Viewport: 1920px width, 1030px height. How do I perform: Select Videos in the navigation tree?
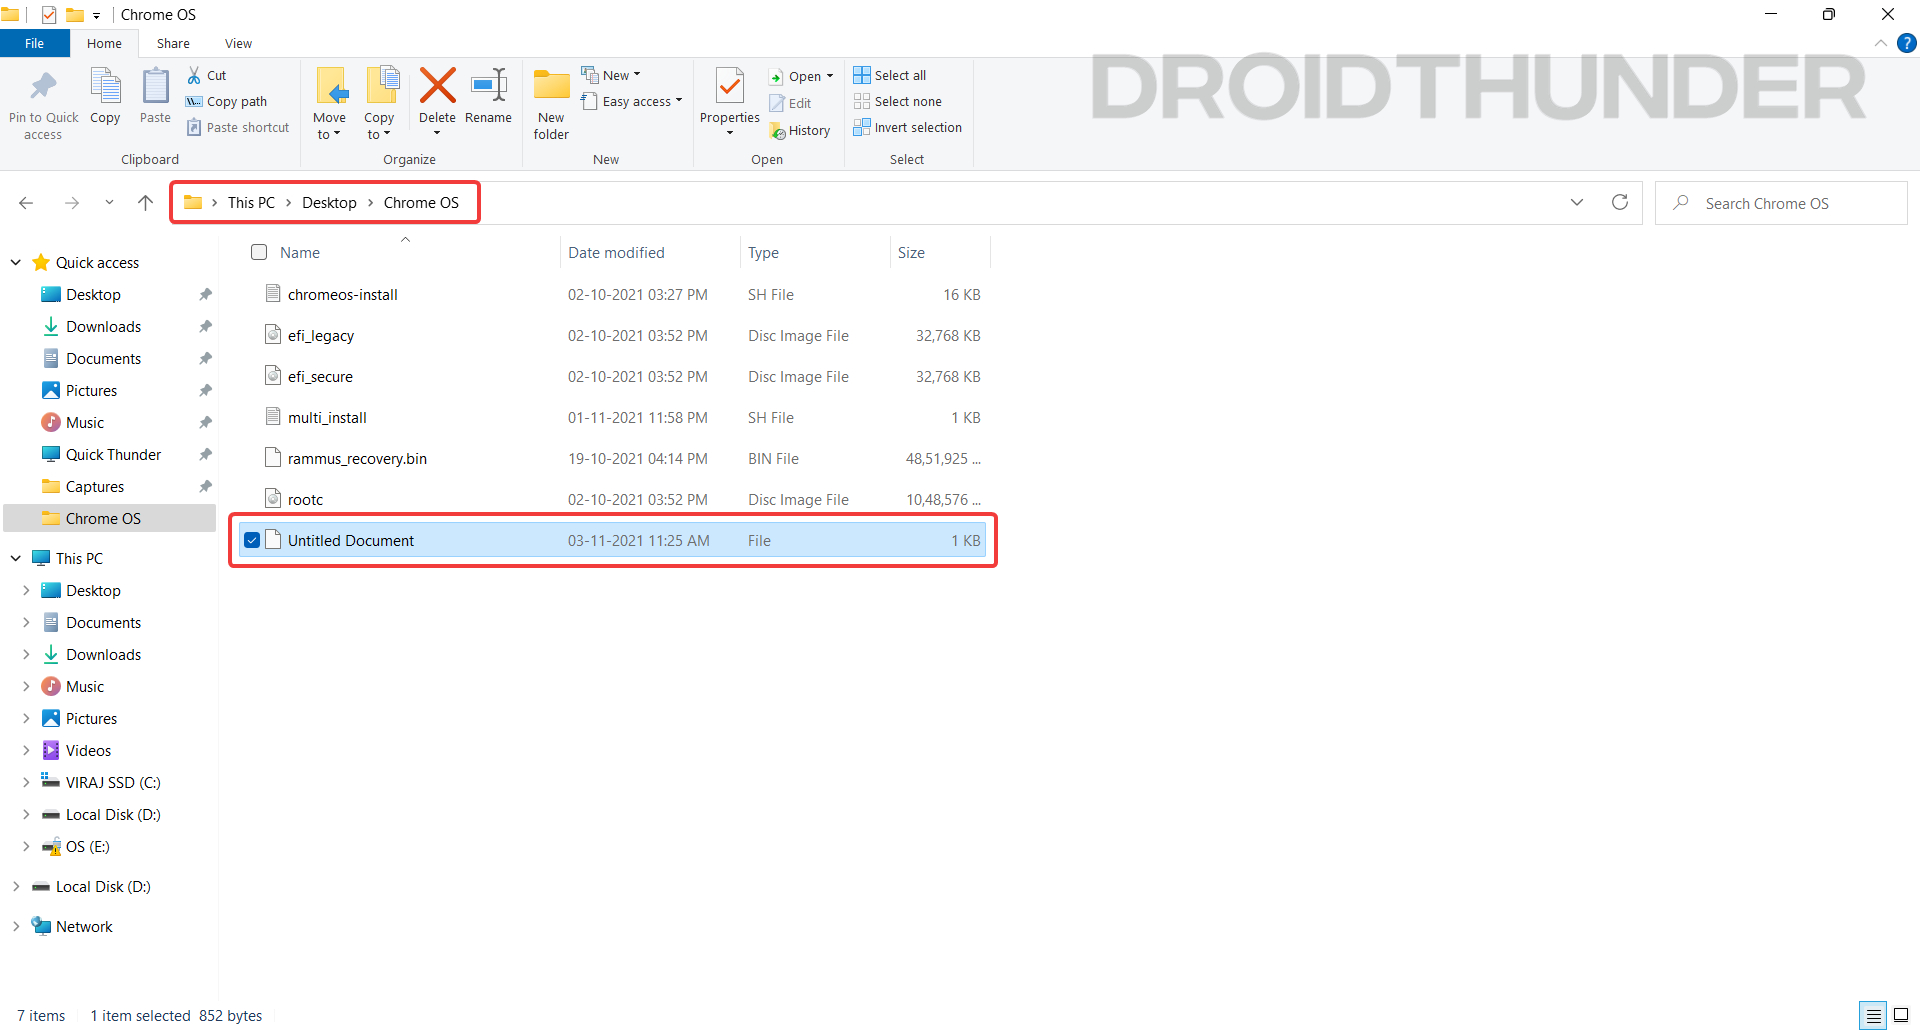click(x=88, y=750)
